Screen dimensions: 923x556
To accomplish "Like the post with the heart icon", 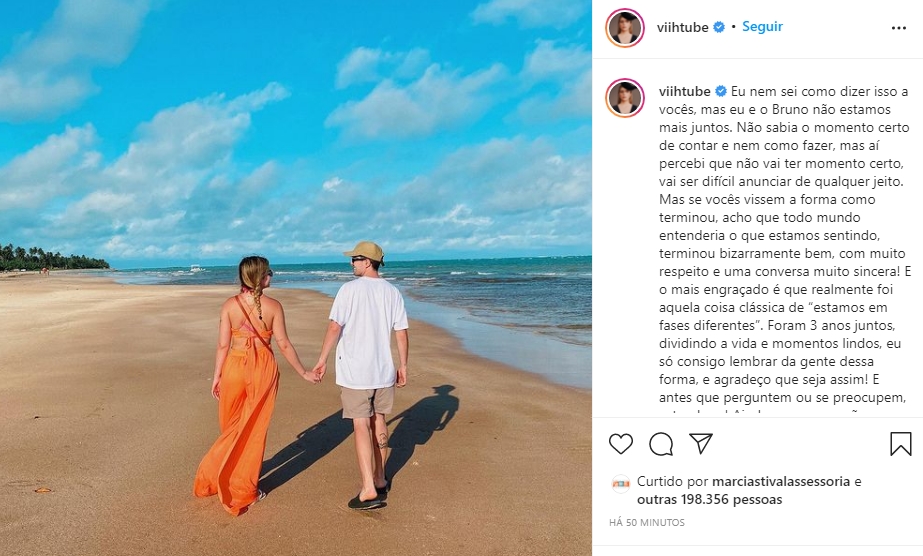I will coord(620,444).
